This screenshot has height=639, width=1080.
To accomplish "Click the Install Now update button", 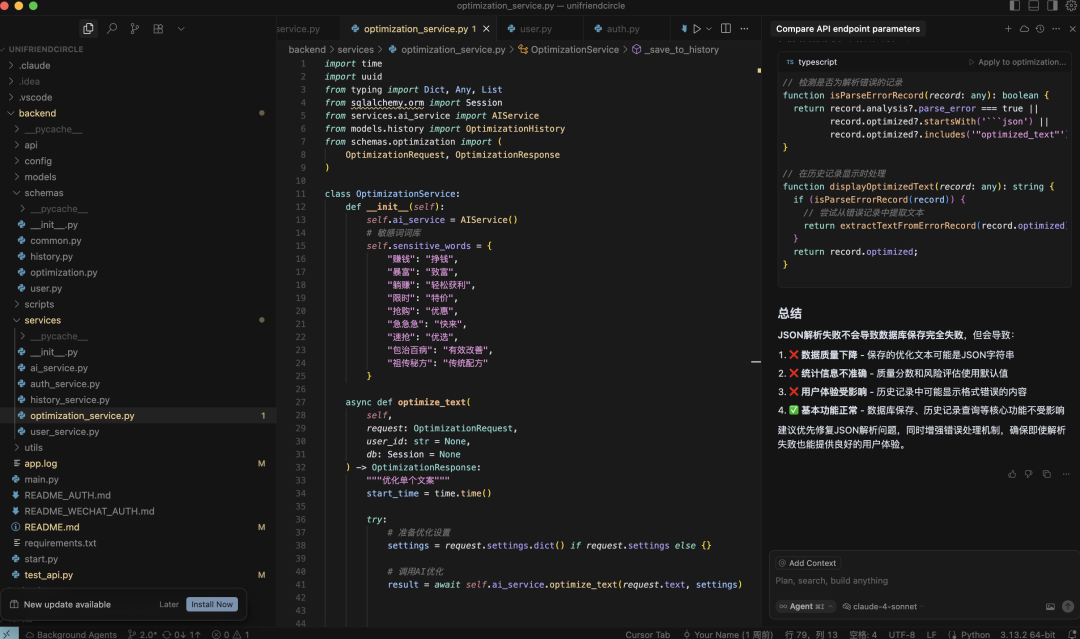I will [212, 604].
